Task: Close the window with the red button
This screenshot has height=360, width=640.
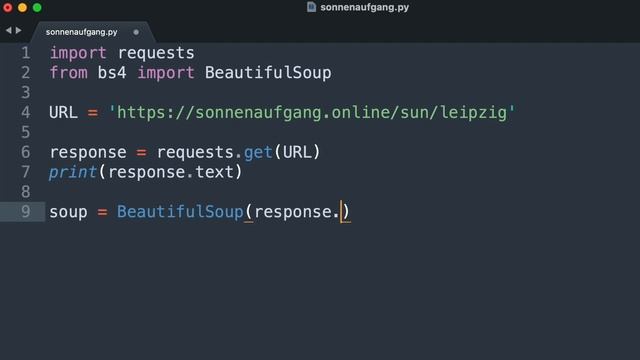Action: point(8,7)
